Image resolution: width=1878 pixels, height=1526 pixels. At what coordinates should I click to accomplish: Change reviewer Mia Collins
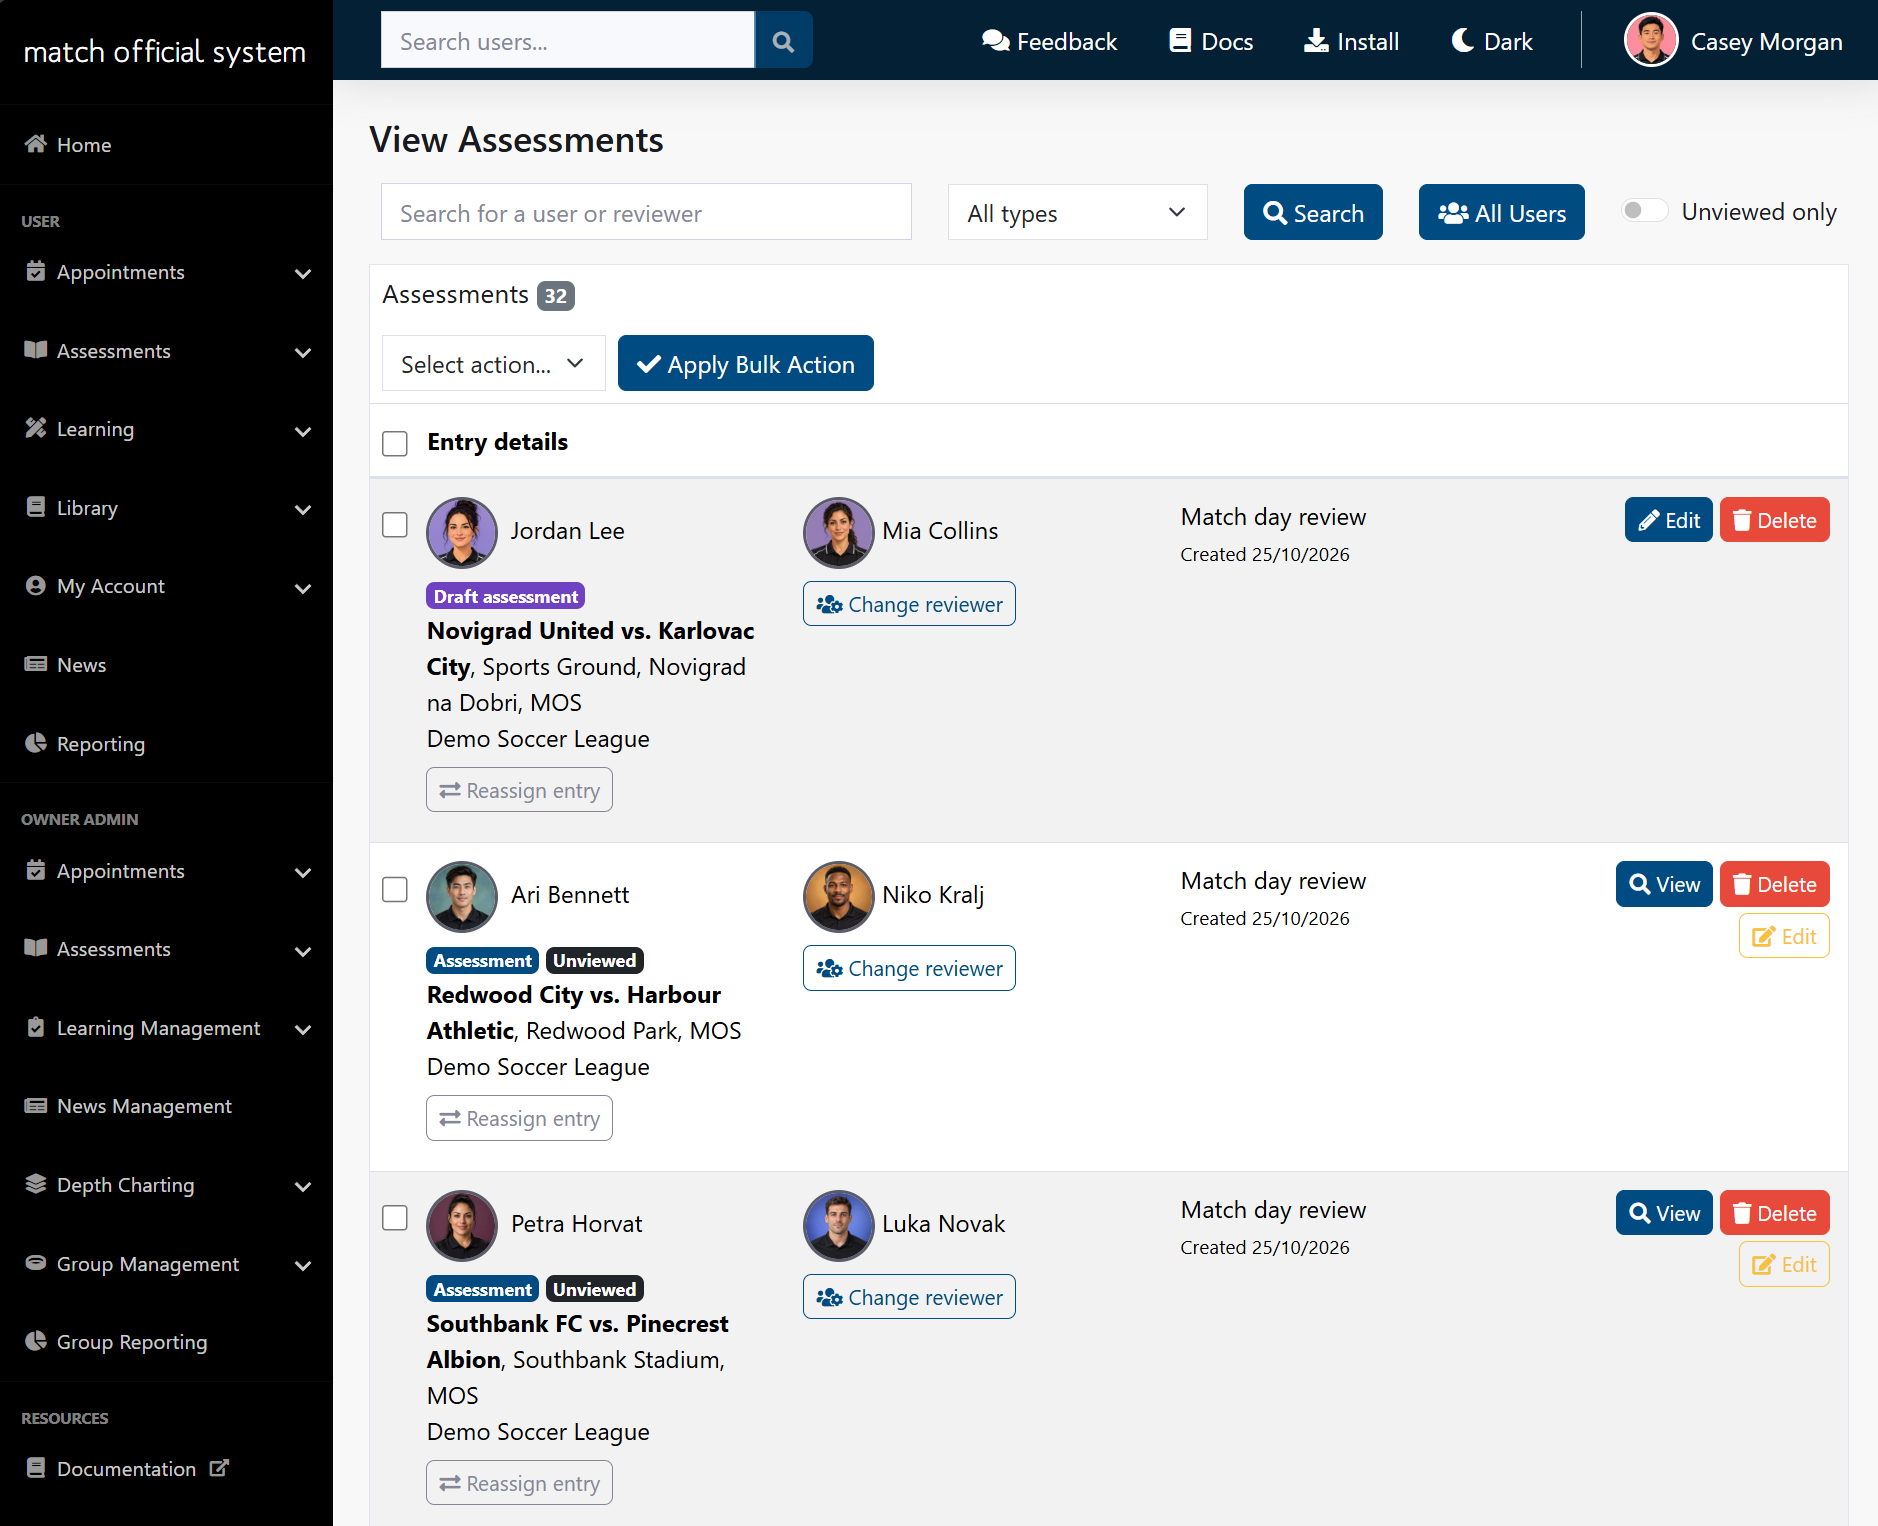[909, 604]
